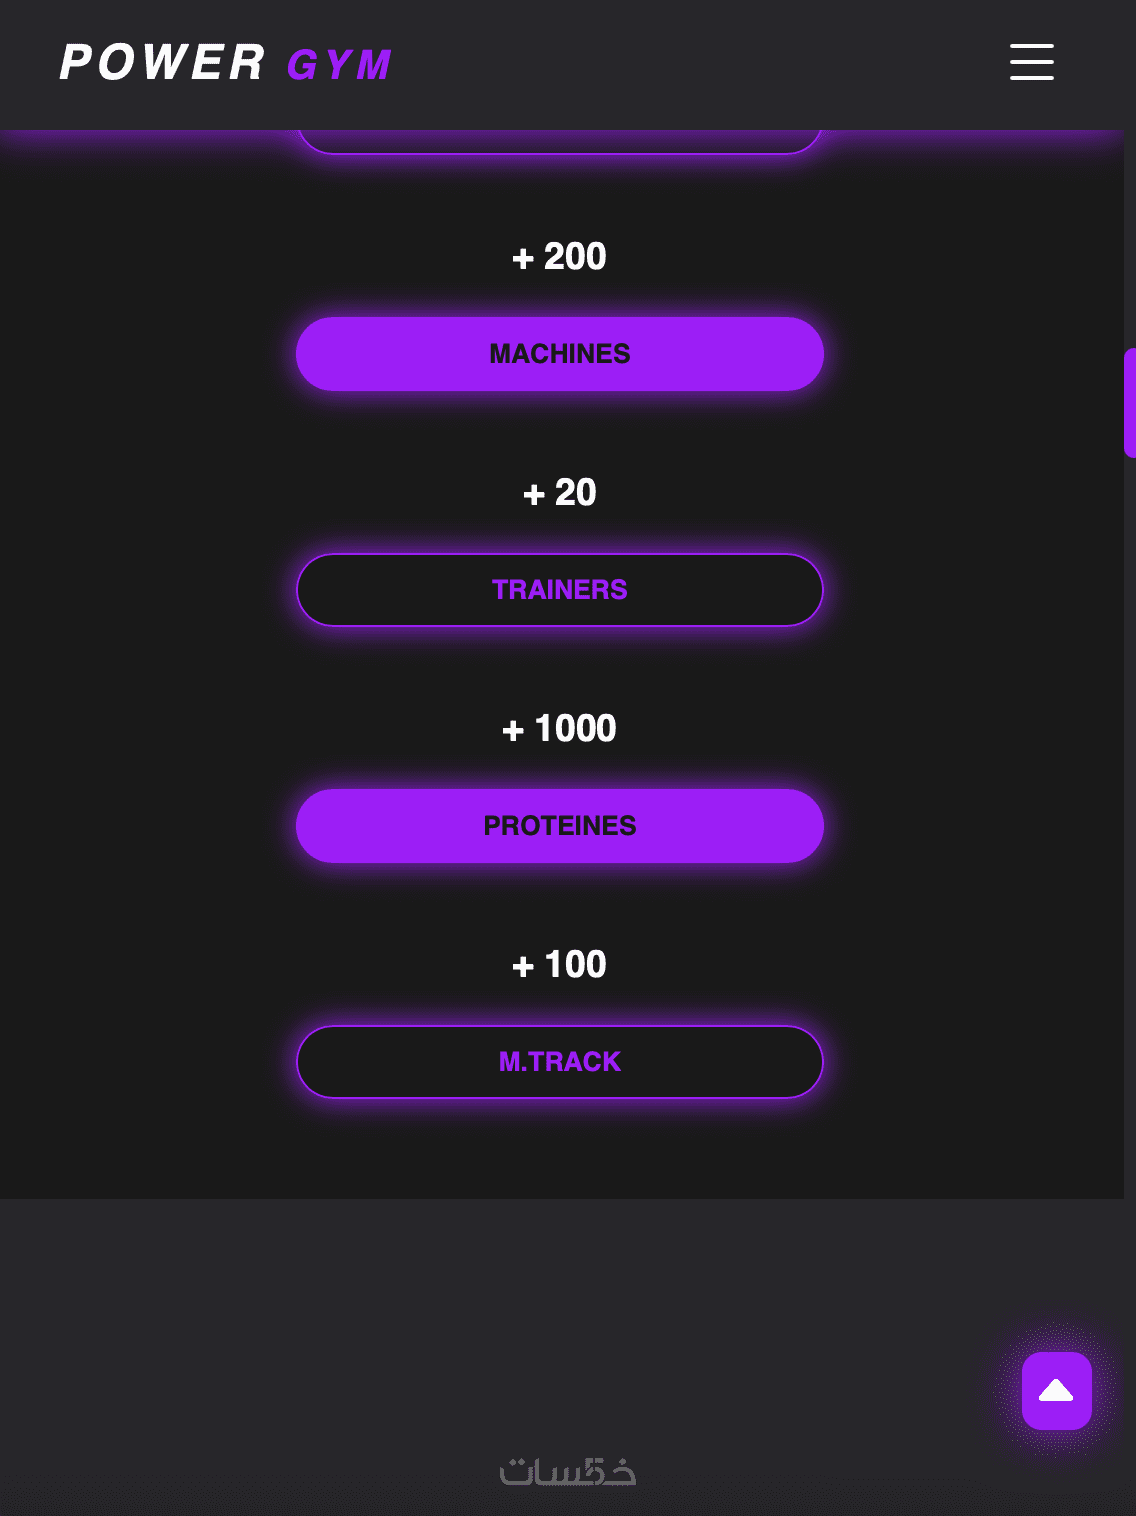Image resolution: width=1136 pixels, height=1516 pixels.
Task: Open the hamburger navigation menu
Action: click(1031, 62)
